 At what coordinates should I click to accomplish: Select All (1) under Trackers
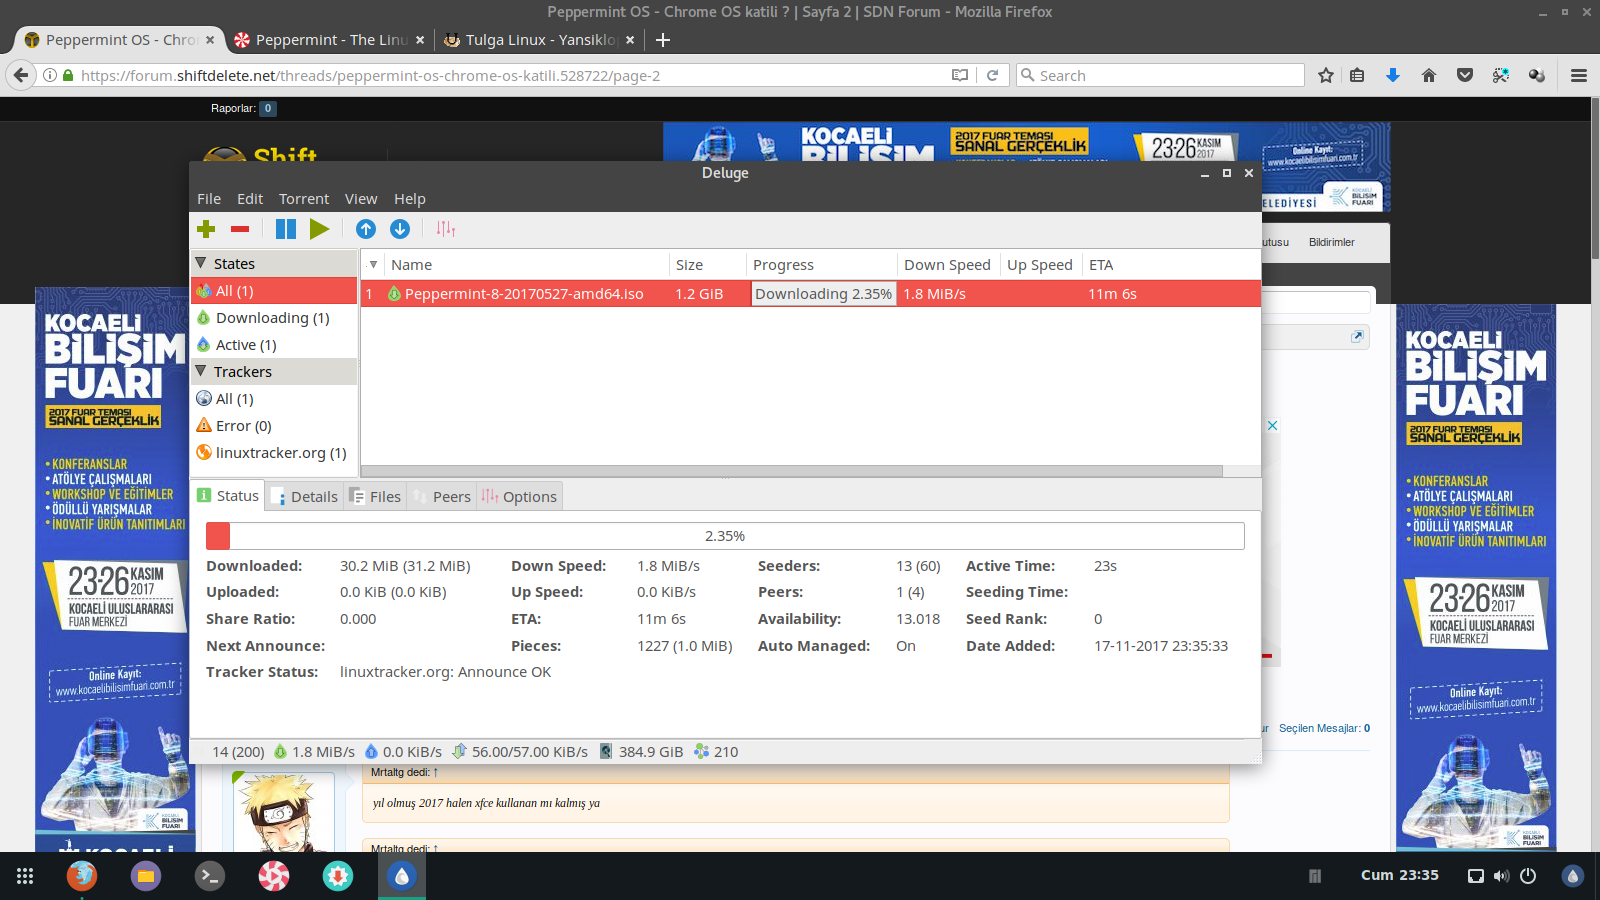[x=274, y=399]
